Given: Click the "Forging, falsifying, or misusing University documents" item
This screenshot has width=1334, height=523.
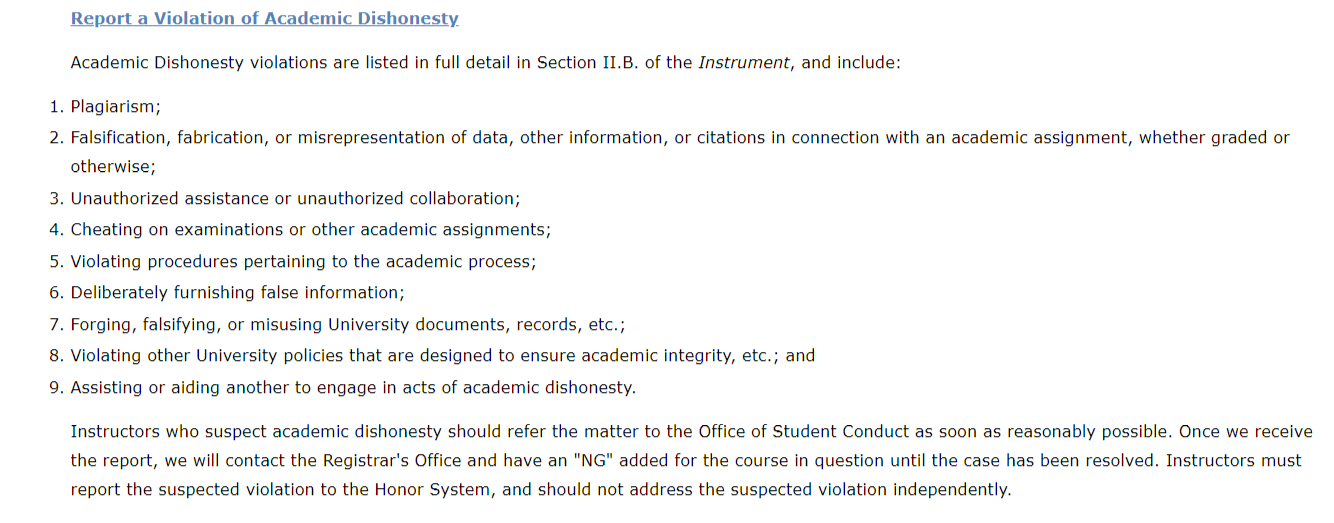Looking at the screenshot, I should (x=347, y=325).
